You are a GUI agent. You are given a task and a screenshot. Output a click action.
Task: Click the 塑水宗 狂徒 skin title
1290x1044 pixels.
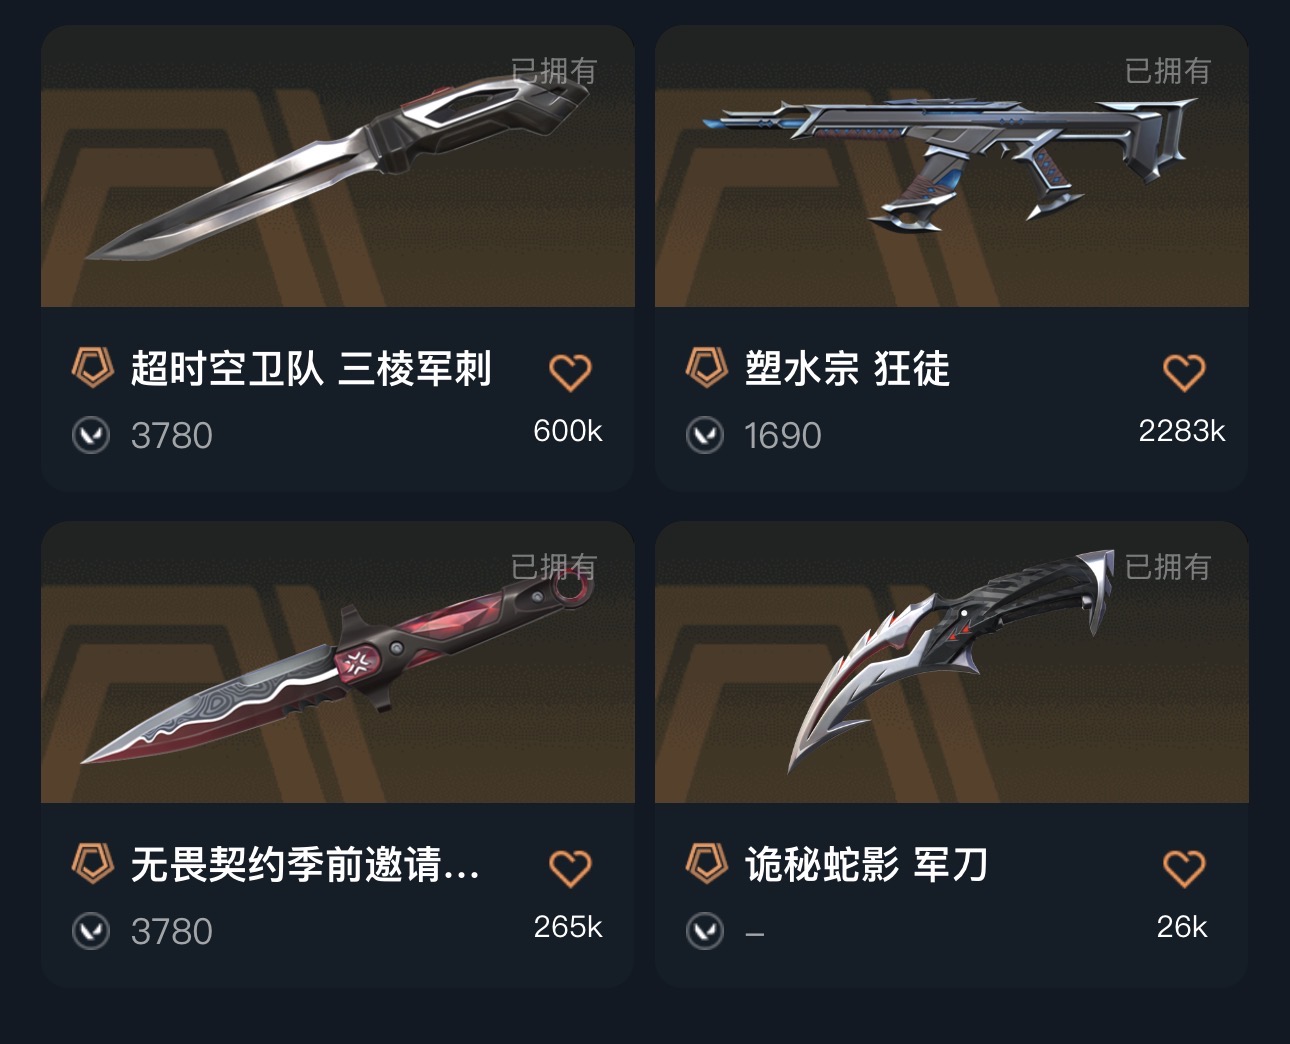pos(848,369)
